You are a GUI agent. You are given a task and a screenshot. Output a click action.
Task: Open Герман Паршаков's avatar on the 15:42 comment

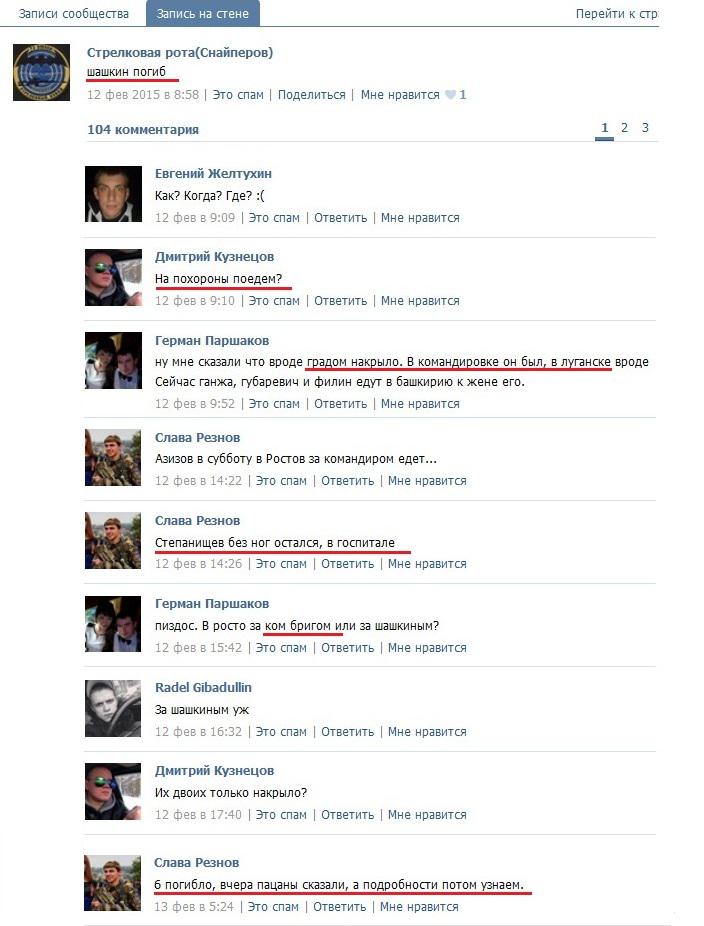pyautogui.click(x=113, y=624)
